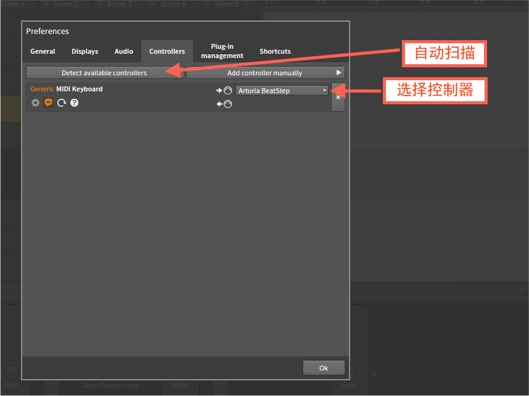The width and height of the screenshot is (529, 396).
Task: Select the Controllers tab
Action: pos(167,51)
